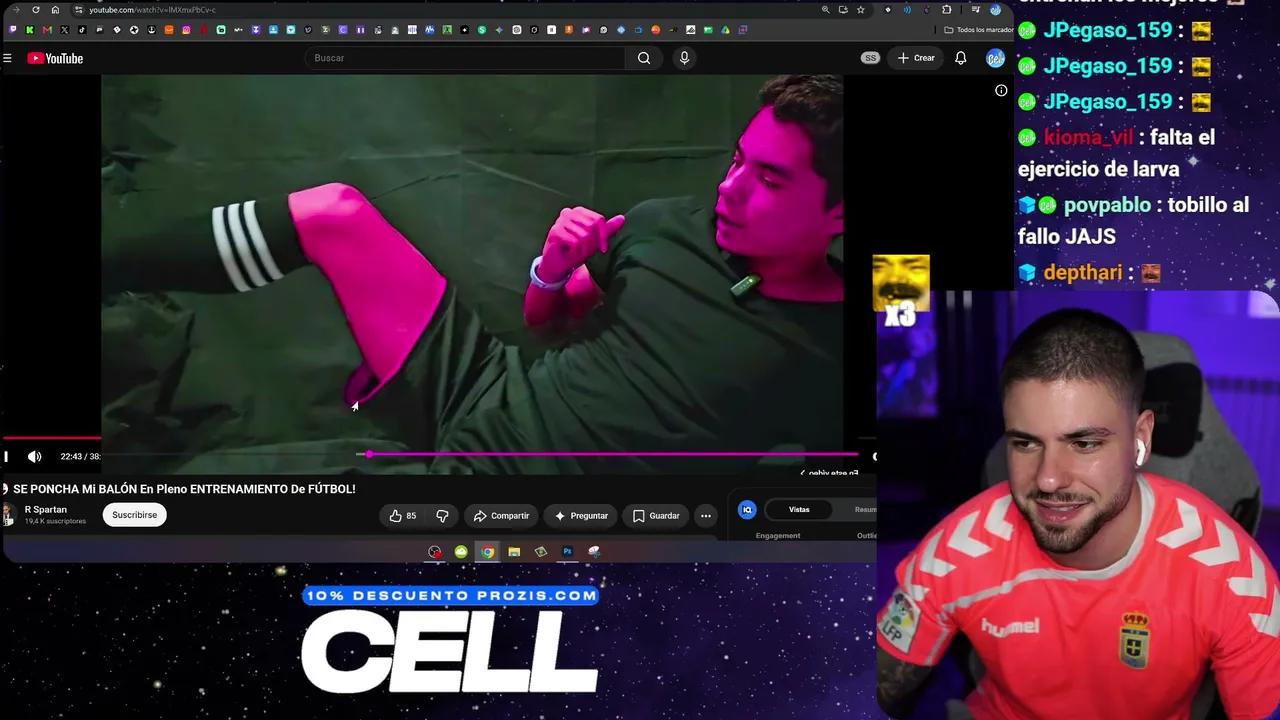Screen dimensions: 1280x720
Task: Open the Crear menu button
Action: (x=916, y=58)
